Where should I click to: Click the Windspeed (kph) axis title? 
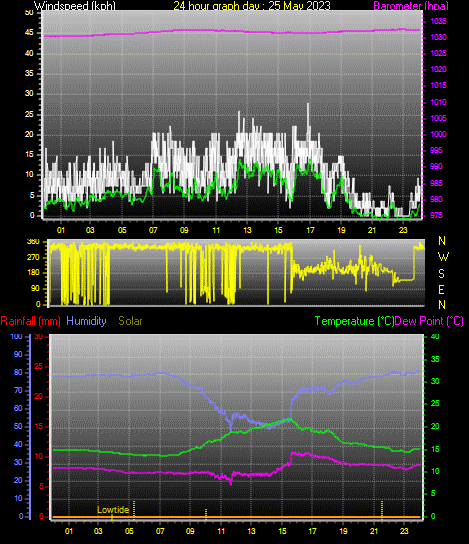point(75,6)
